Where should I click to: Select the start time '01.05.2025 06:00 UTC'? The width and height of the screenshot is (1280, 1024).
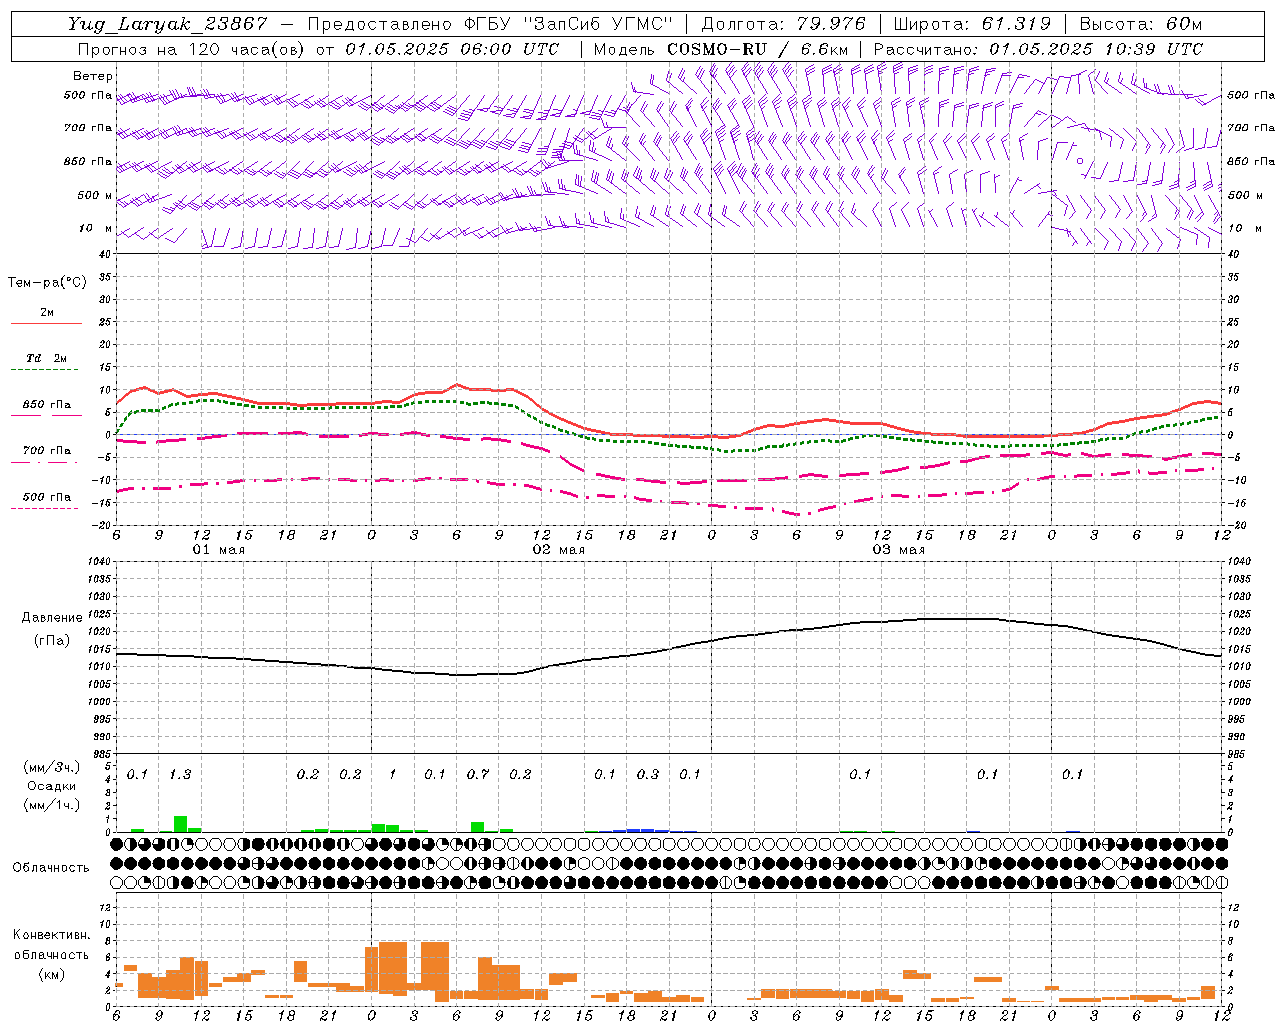click(x=452, y=49)
